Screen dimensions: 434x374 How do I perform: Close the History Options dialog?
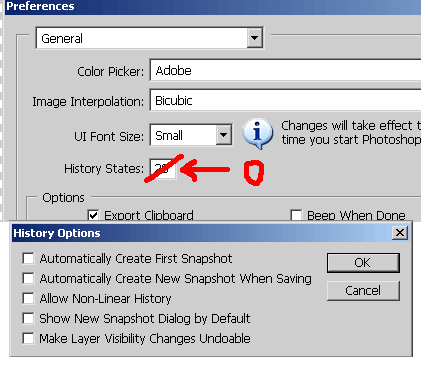(400, 232)
